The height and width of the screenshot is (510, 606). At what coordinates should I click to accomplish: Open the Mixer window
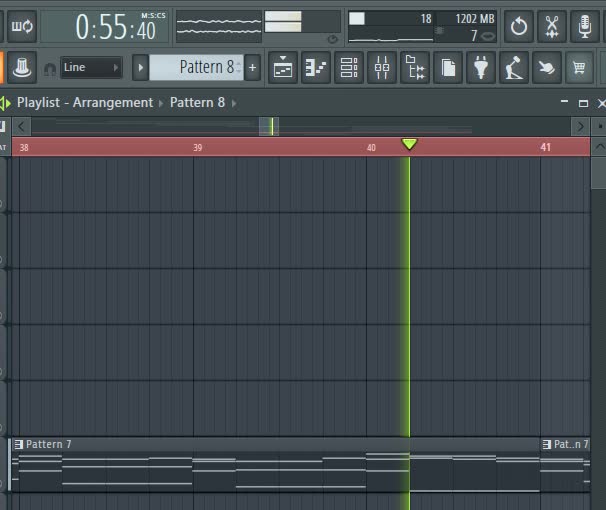tap(382, 67)
